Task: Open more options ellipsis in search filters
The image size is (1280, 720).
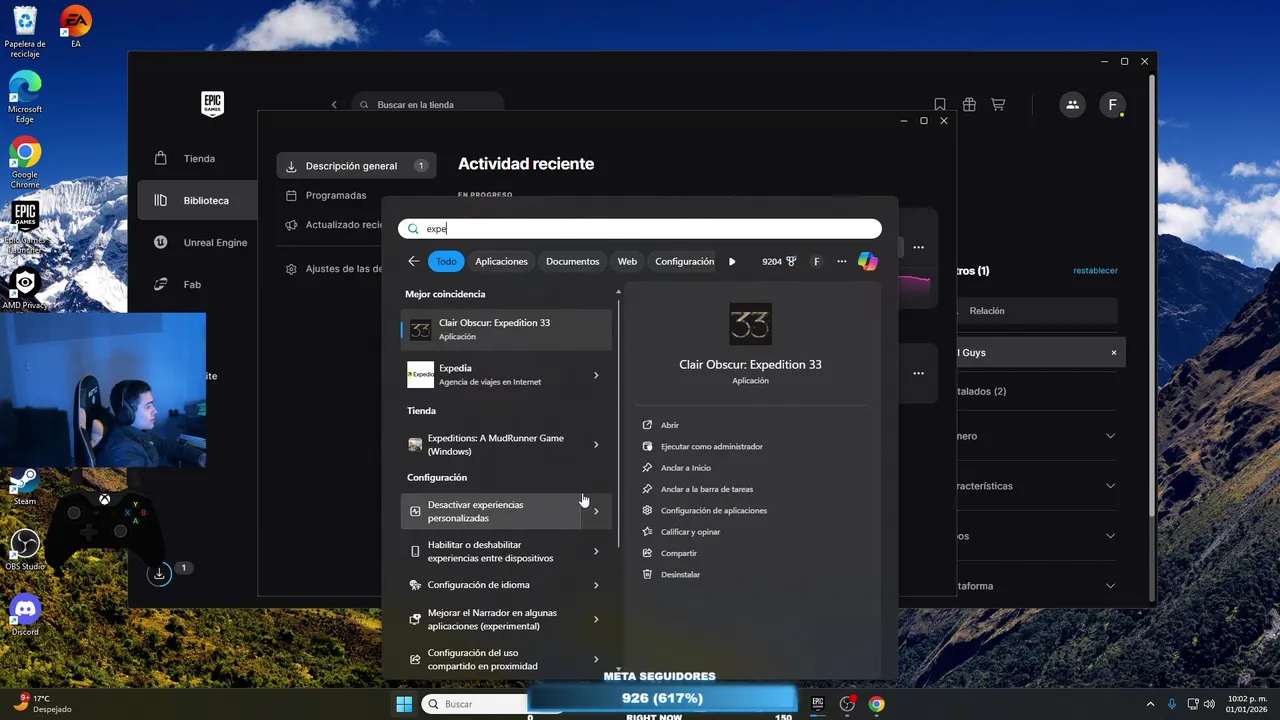Action: click(842, 261)
